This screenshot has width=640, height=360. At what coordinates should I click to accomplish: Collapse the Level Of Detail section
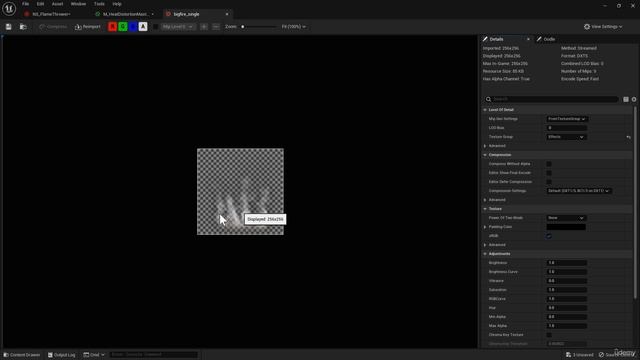click(x=485, y=110)
